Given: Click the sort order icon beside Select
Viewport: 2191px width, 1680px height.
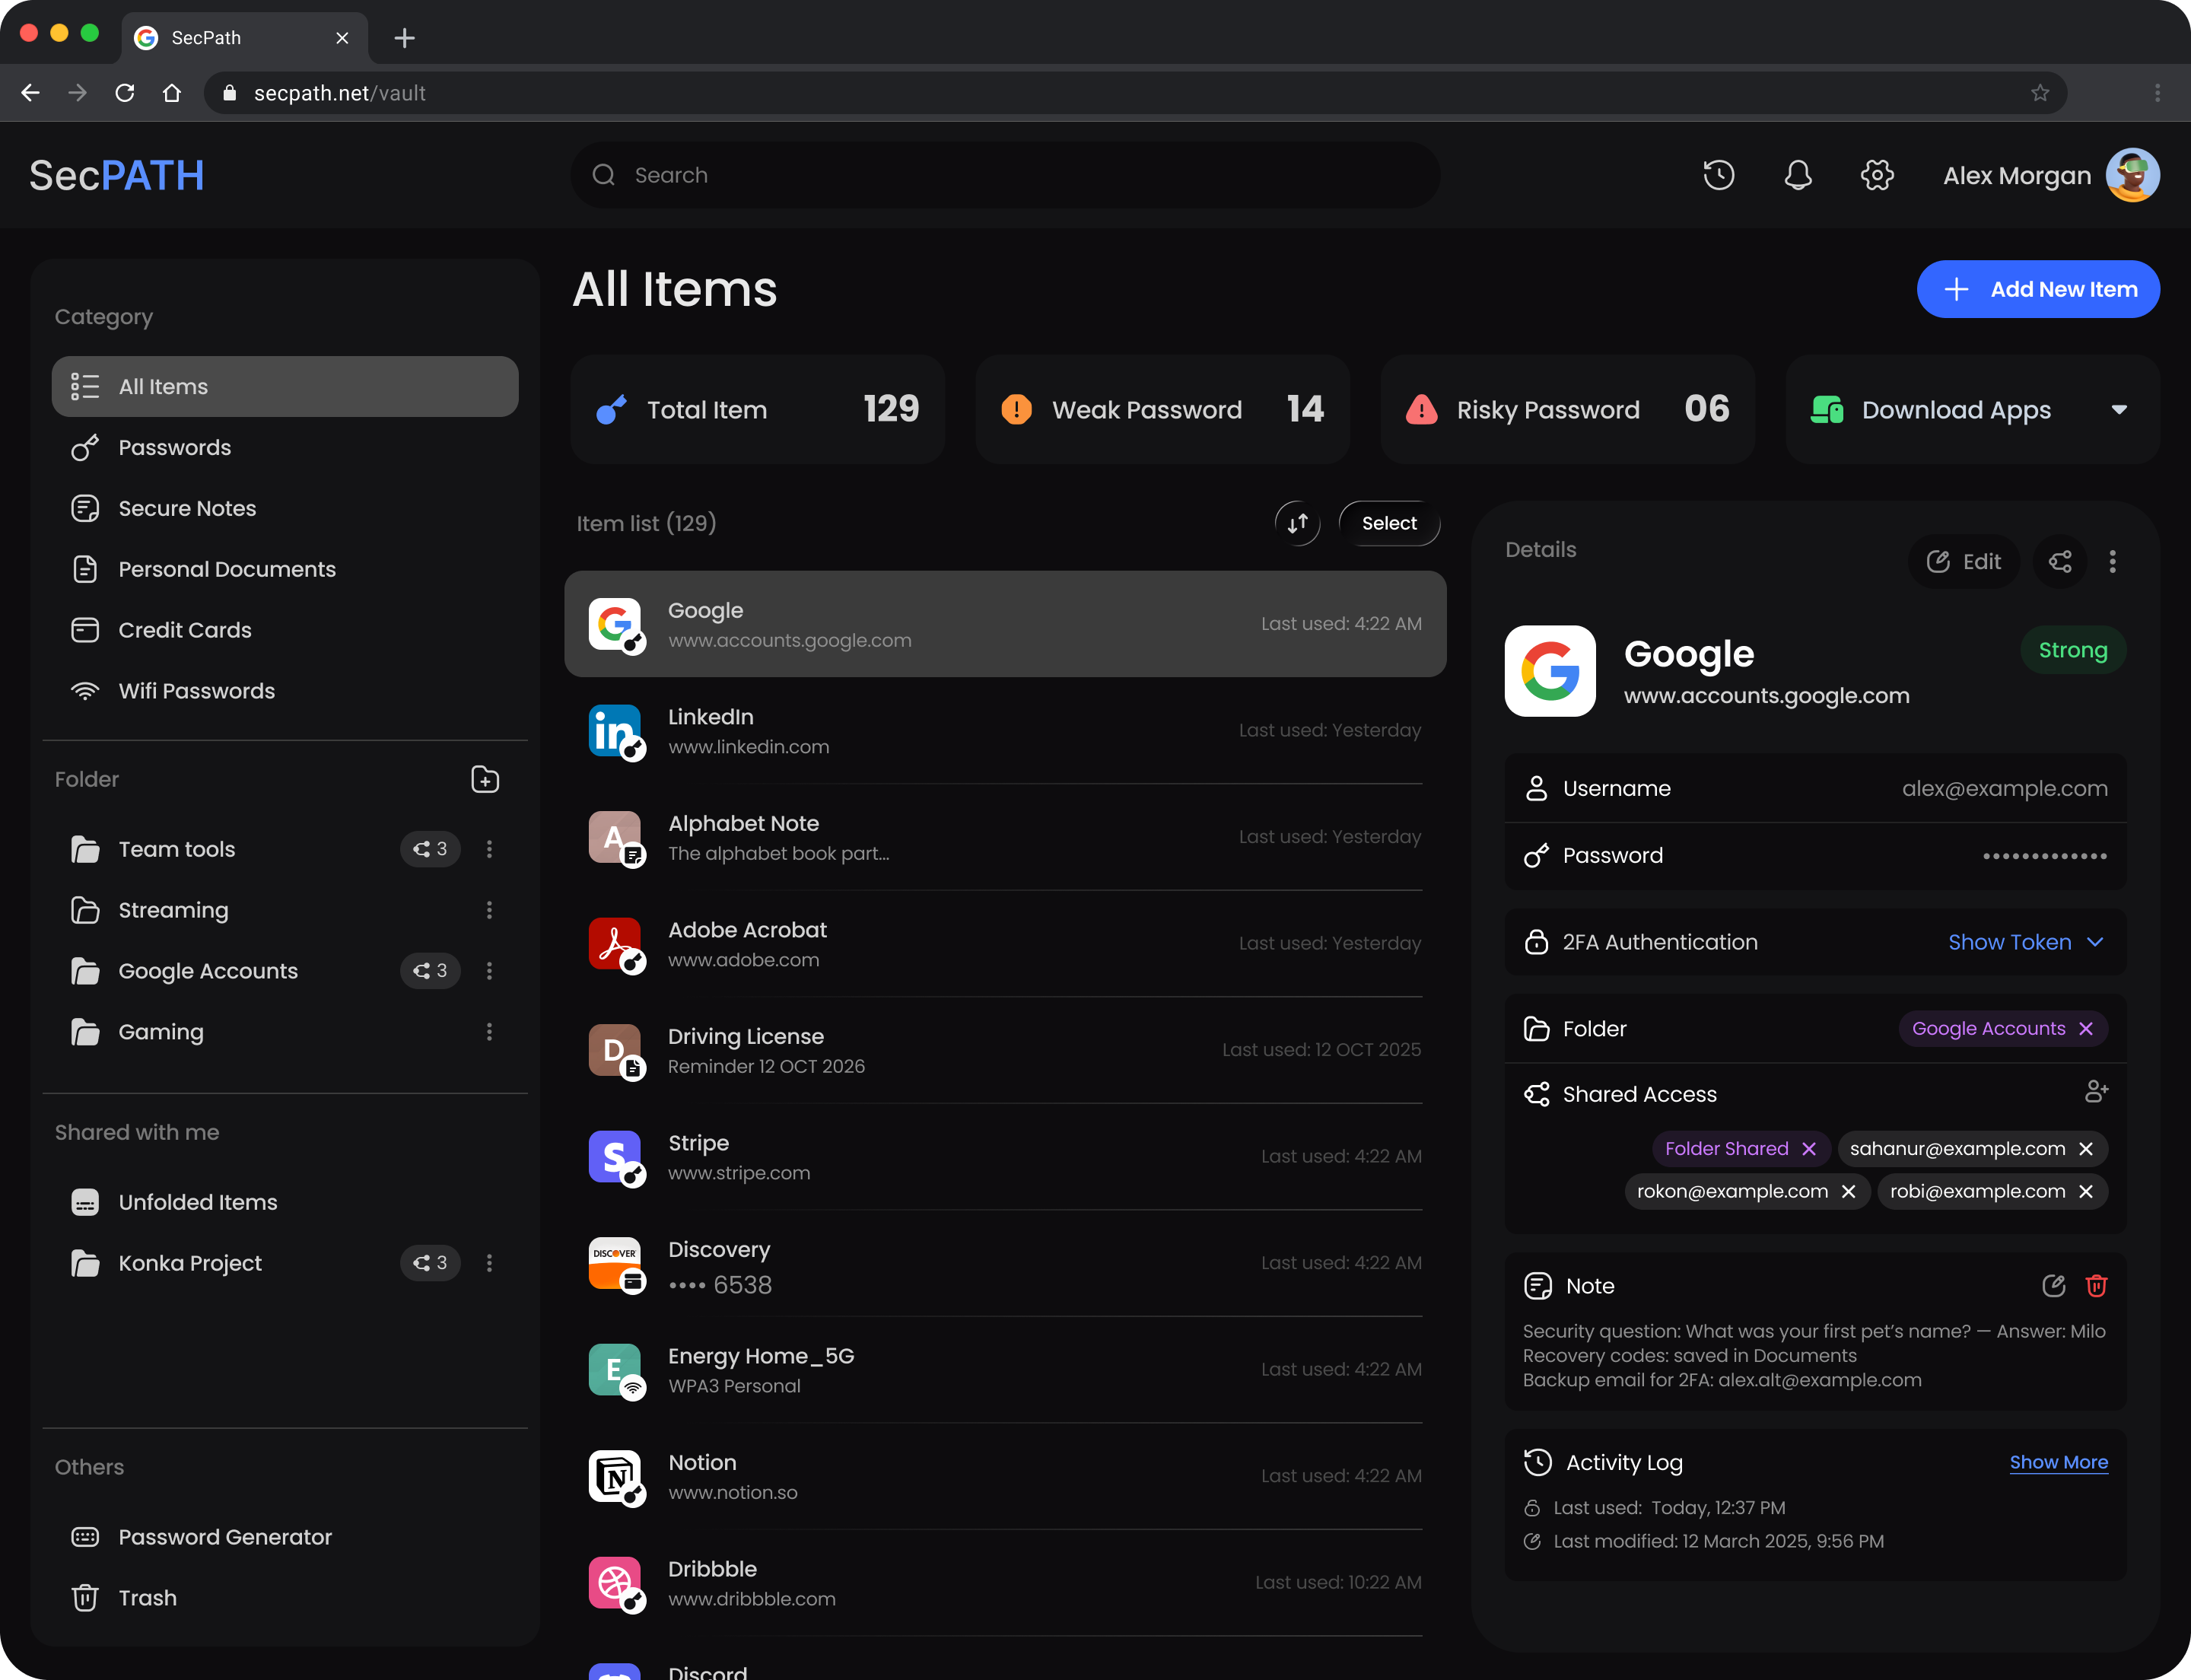Looking at the screenshot, I should point(1297,523).
